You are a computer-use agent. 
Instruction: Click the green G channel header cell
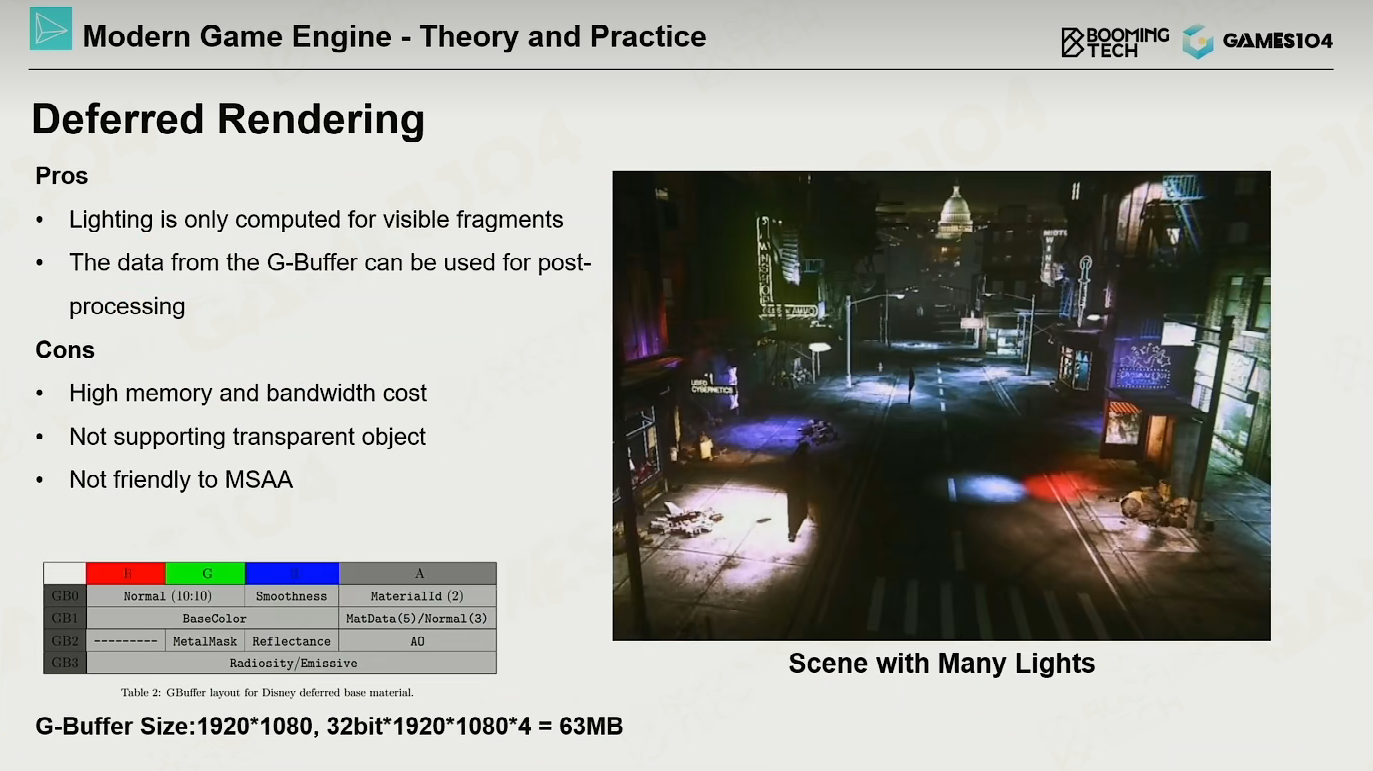pos(206,573)
